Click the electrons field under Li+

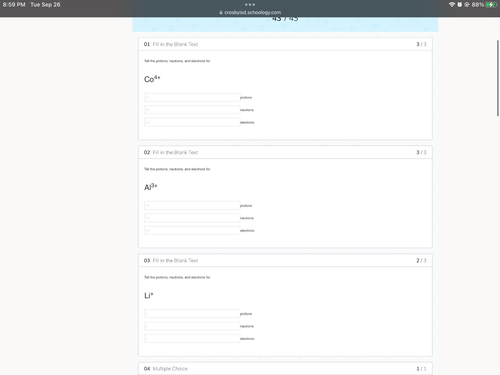[192, 339]
